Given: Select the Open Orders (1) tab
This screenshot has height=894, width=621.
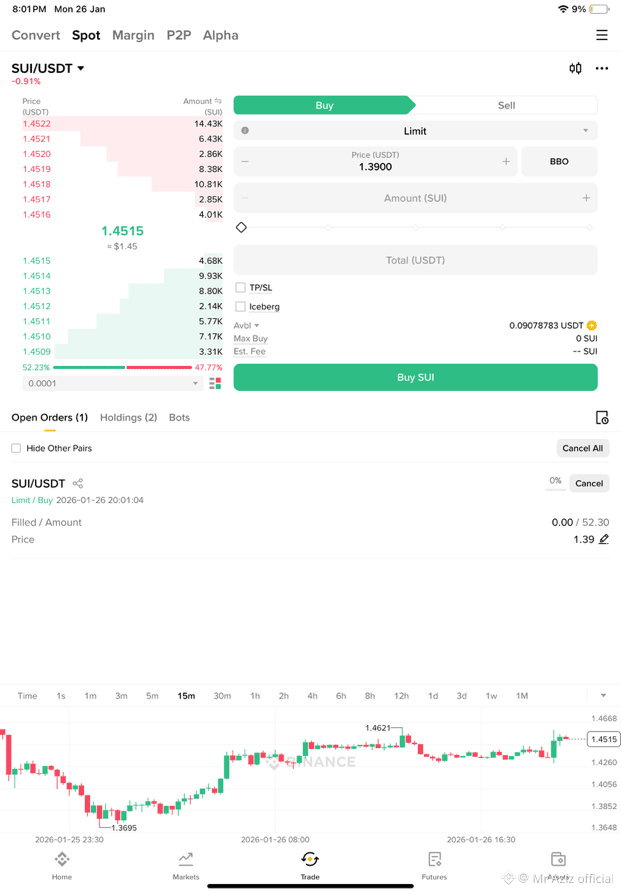Looking at the screenshot, I should [50, 417].
